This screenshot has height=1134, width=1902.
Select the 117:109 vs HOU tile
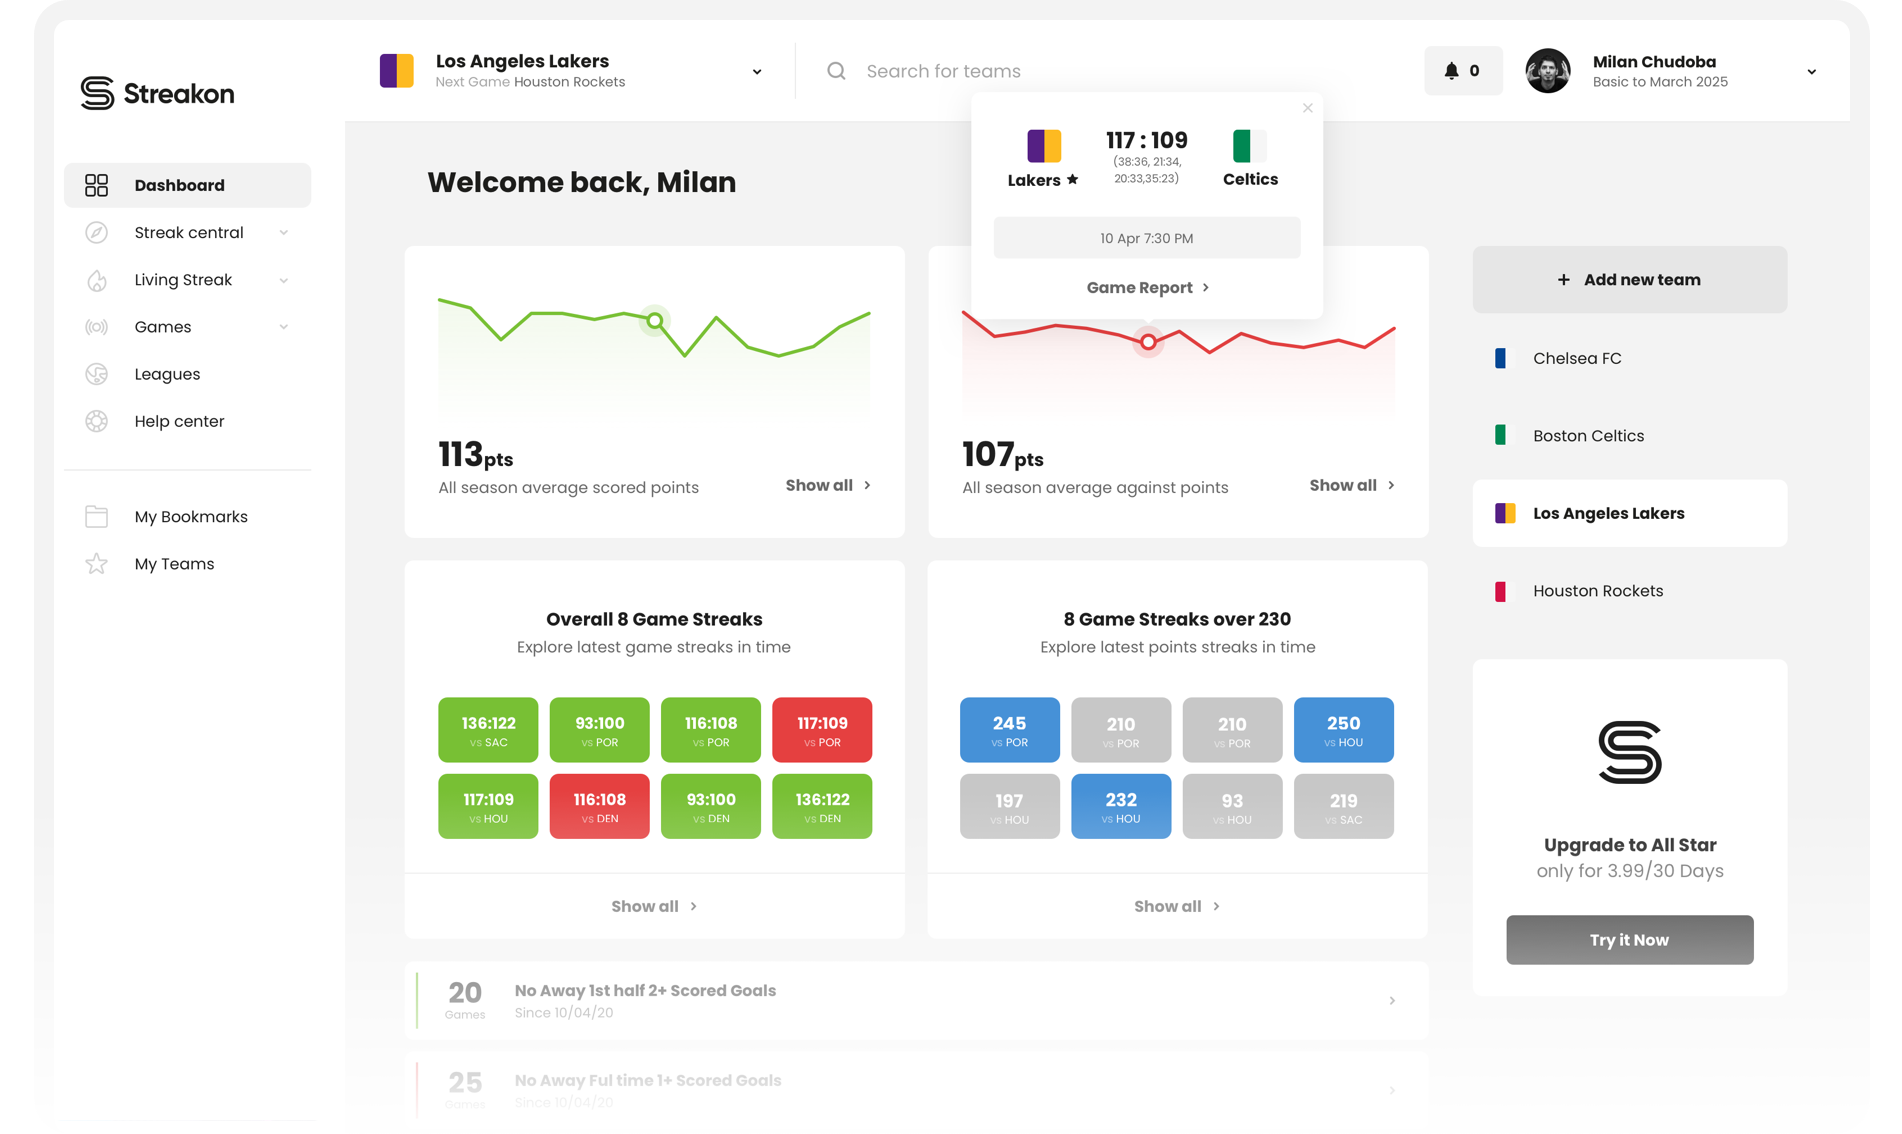click(x=488, y=806)
